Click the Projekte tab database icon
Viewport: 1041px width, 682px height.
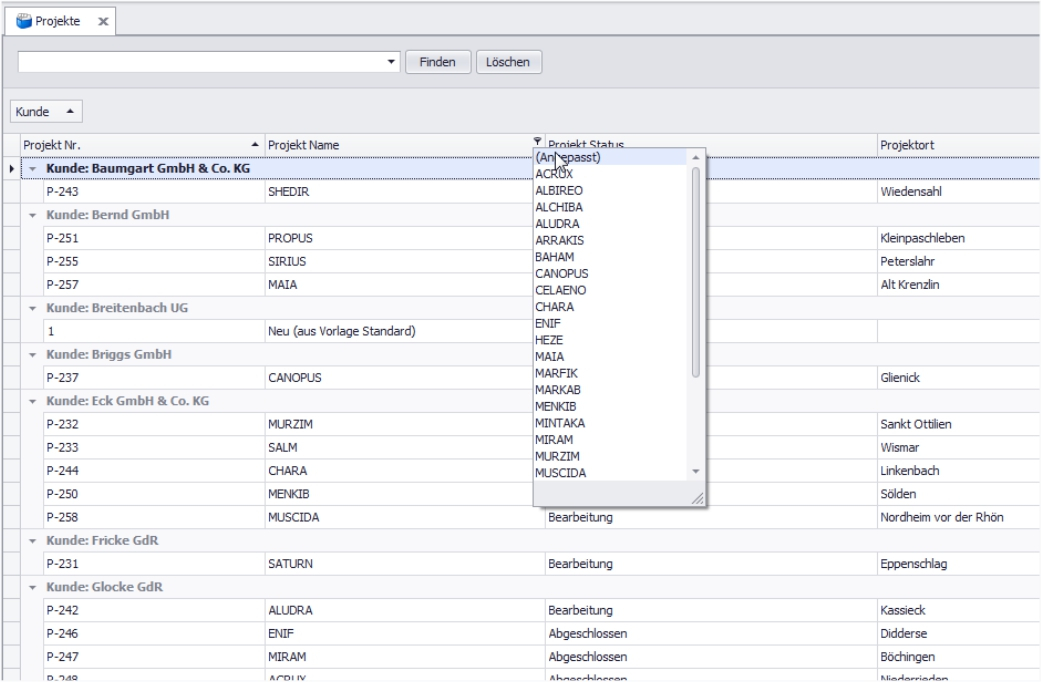click(x=23, y=21)
